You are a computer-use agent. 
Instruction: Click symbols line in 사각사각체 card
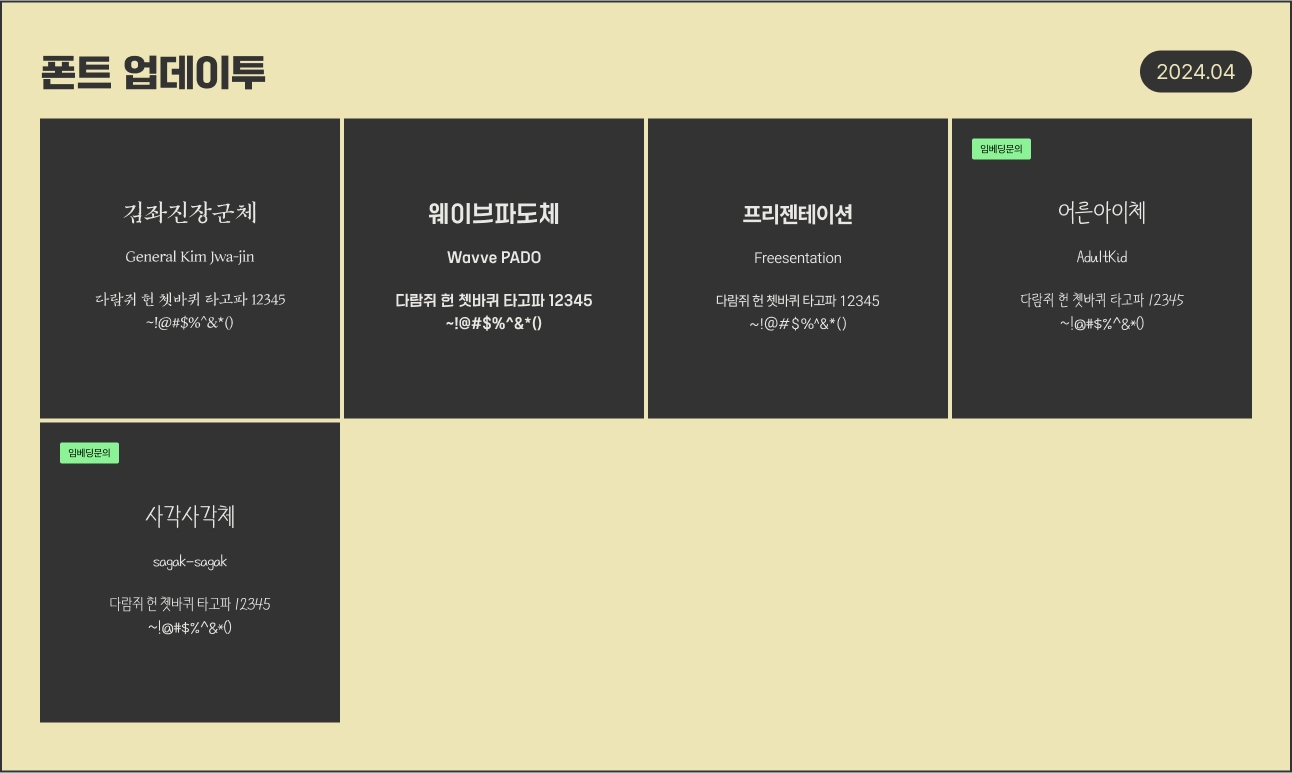tap(190, 627)
